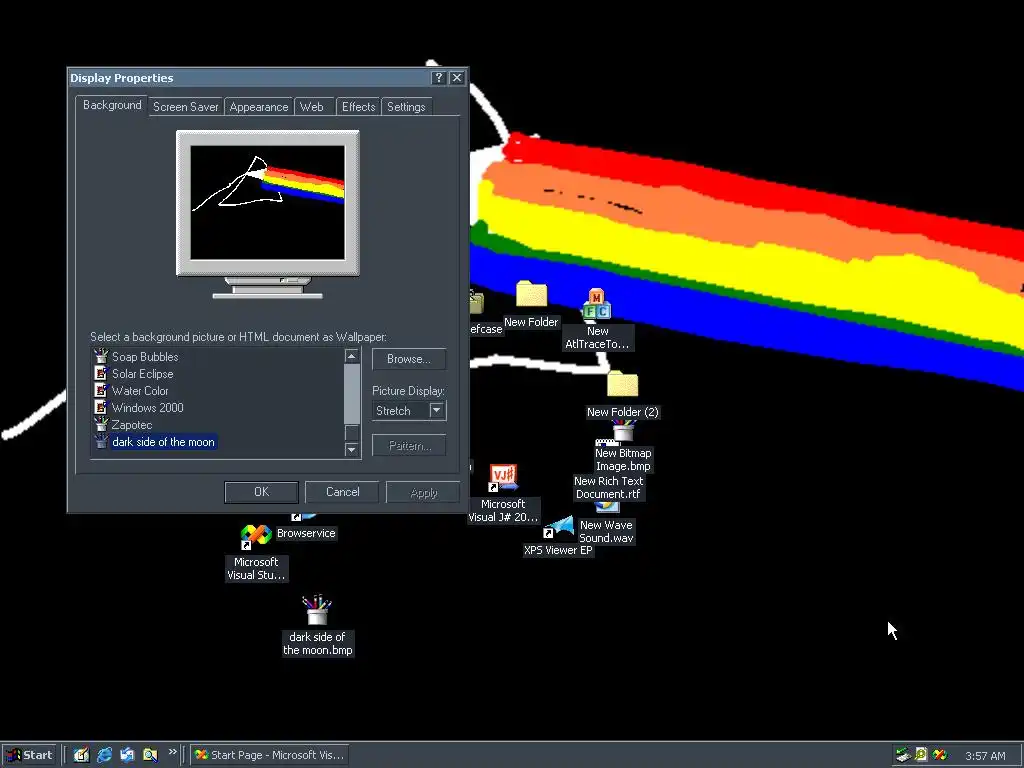
Task: Open the Settings tab
Action: (406, 106)
